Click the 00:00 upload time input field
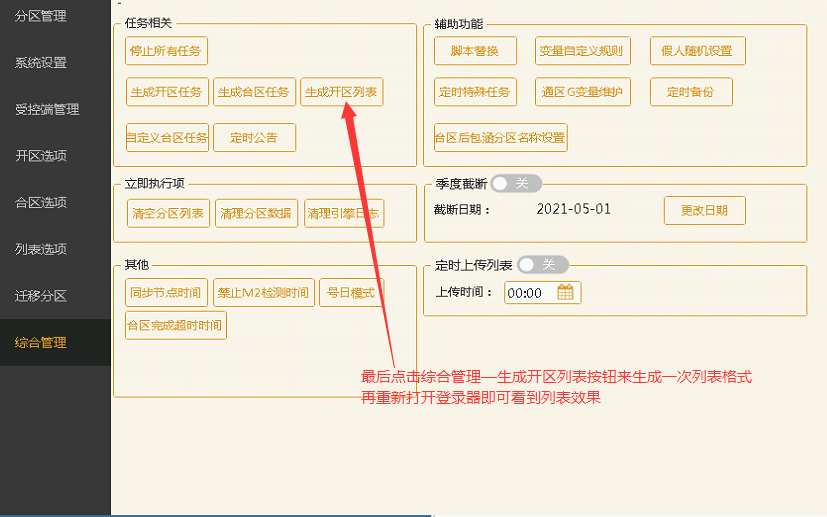Screen dimensions: 827x517 (x=527, y=293)
